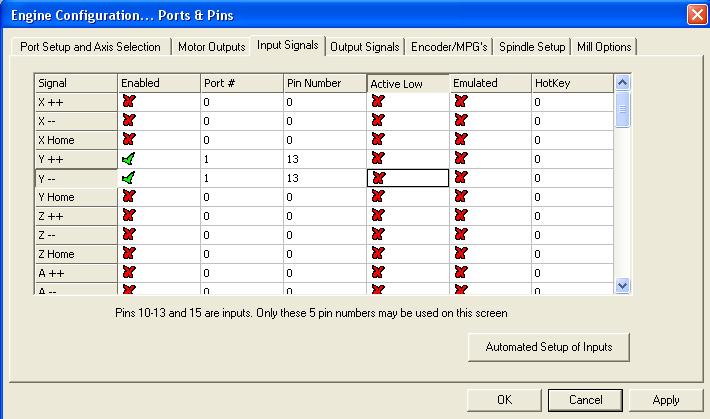Toggle Active Low for Y -- row
The image size is (710, 419).
pos(377,177)
